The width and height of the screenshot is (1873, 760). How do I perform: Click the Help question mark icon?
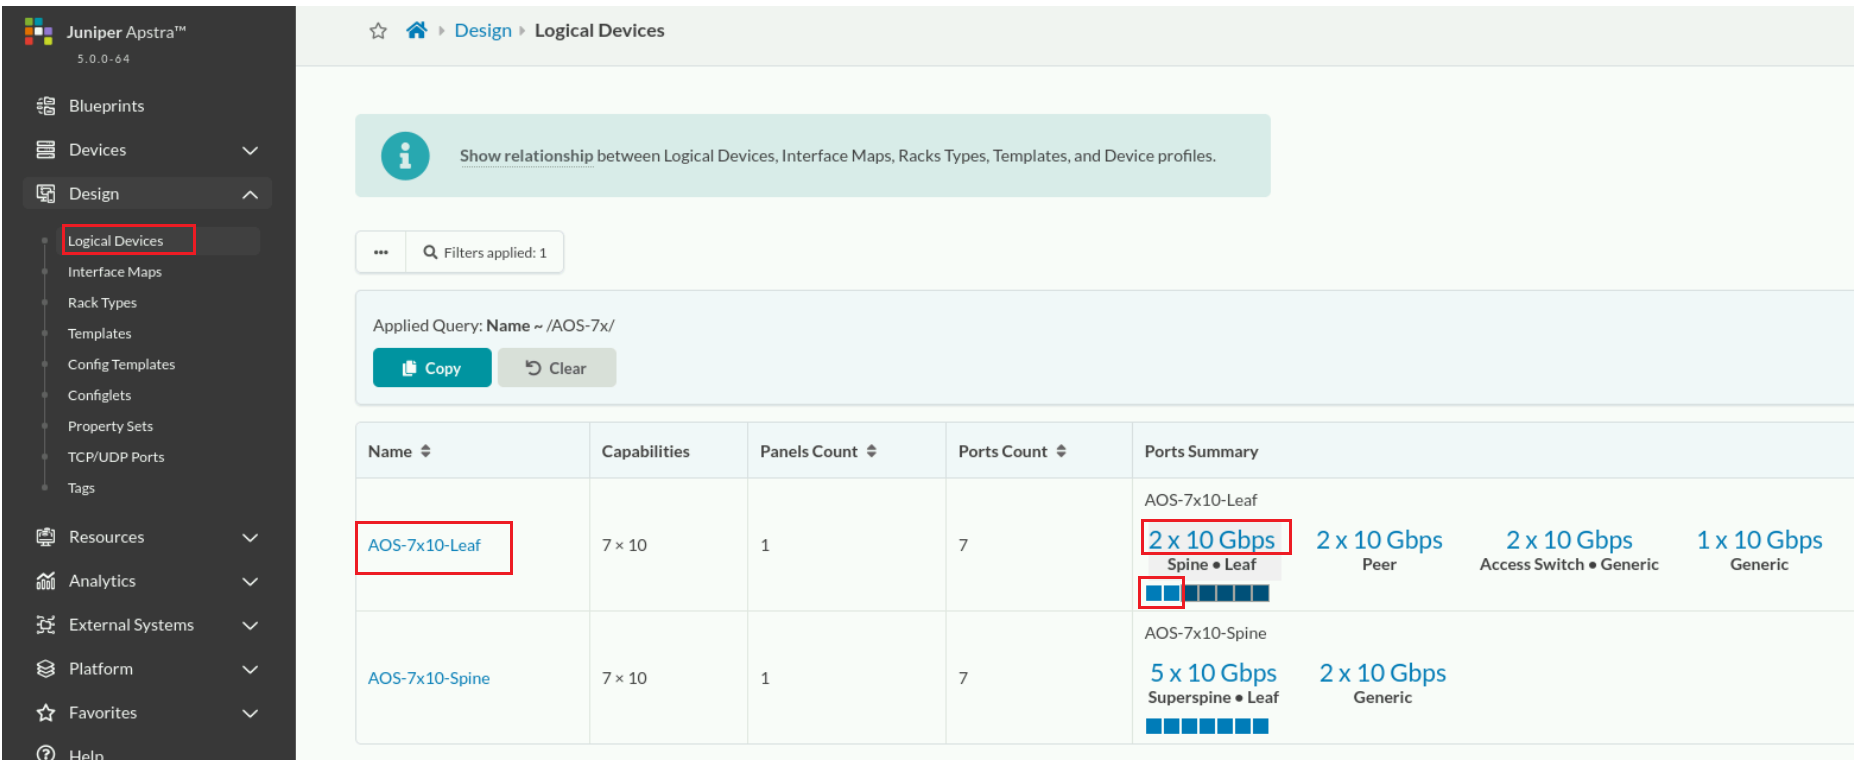46,753
